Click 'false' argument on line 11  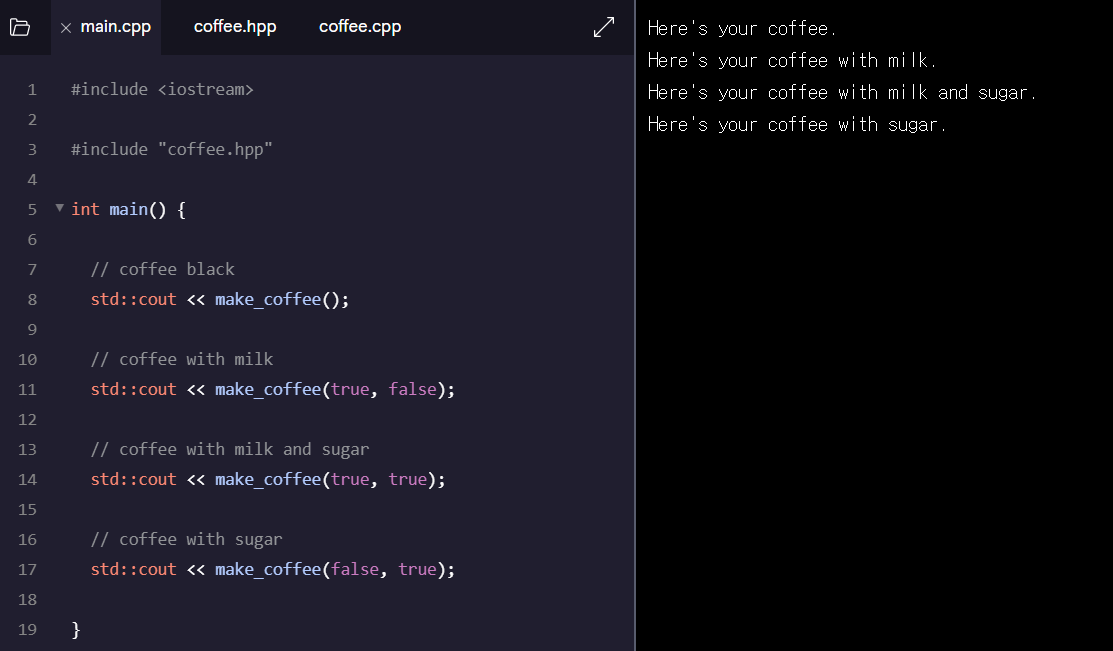click(412, 389)
